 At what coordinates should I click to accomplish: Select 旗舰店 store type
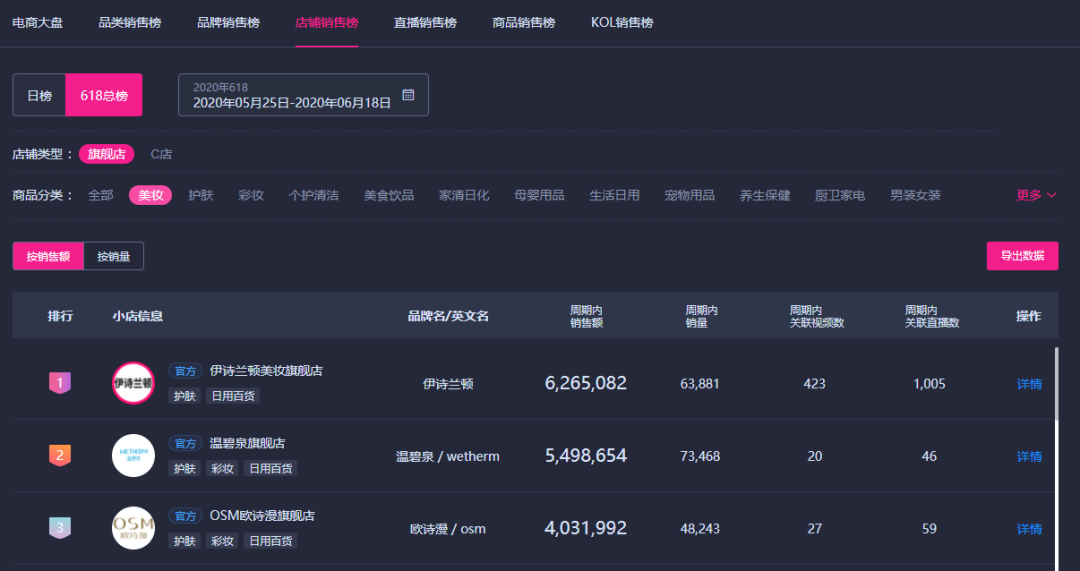pos(107,154)
